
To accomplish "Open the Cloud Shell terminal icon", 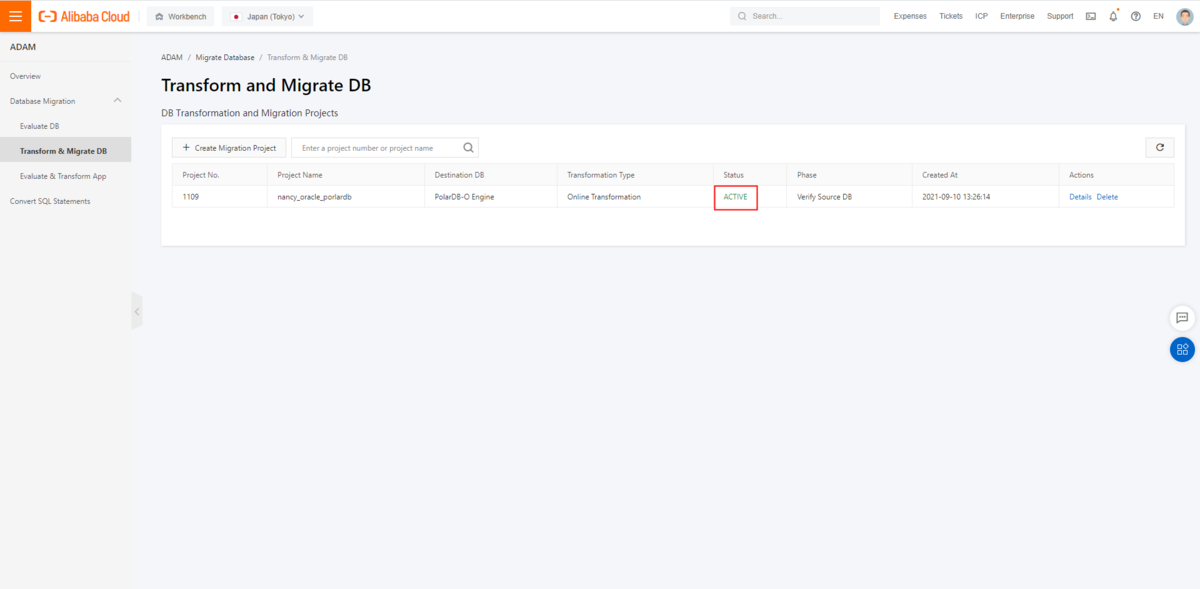I will [x=1090, y=16].
